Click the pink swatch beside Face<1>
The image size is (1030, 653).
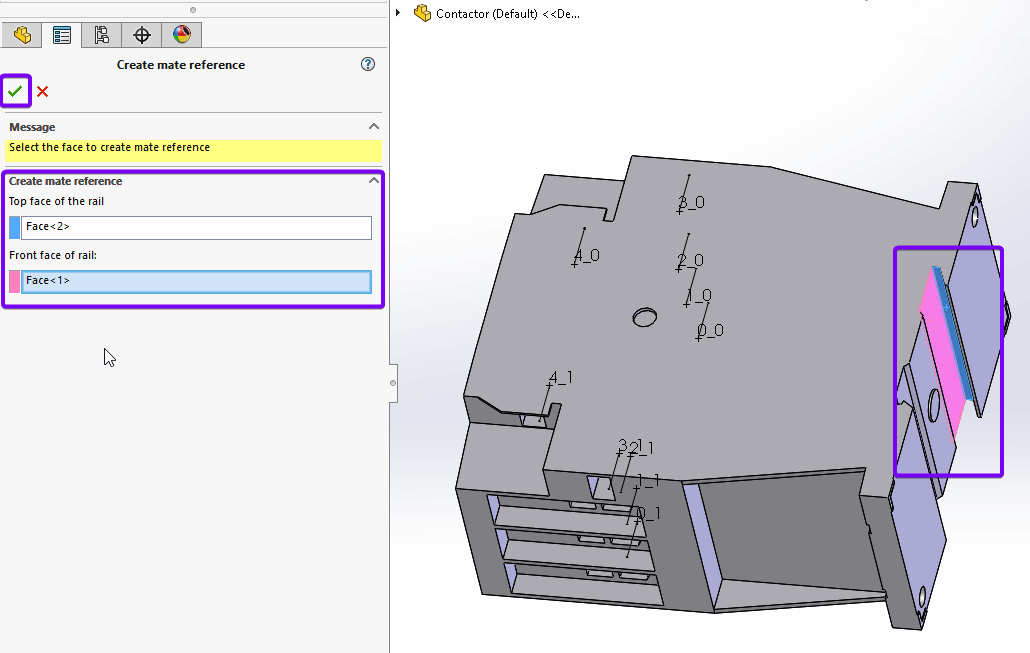pyautogui.click(x=14, y=281)
